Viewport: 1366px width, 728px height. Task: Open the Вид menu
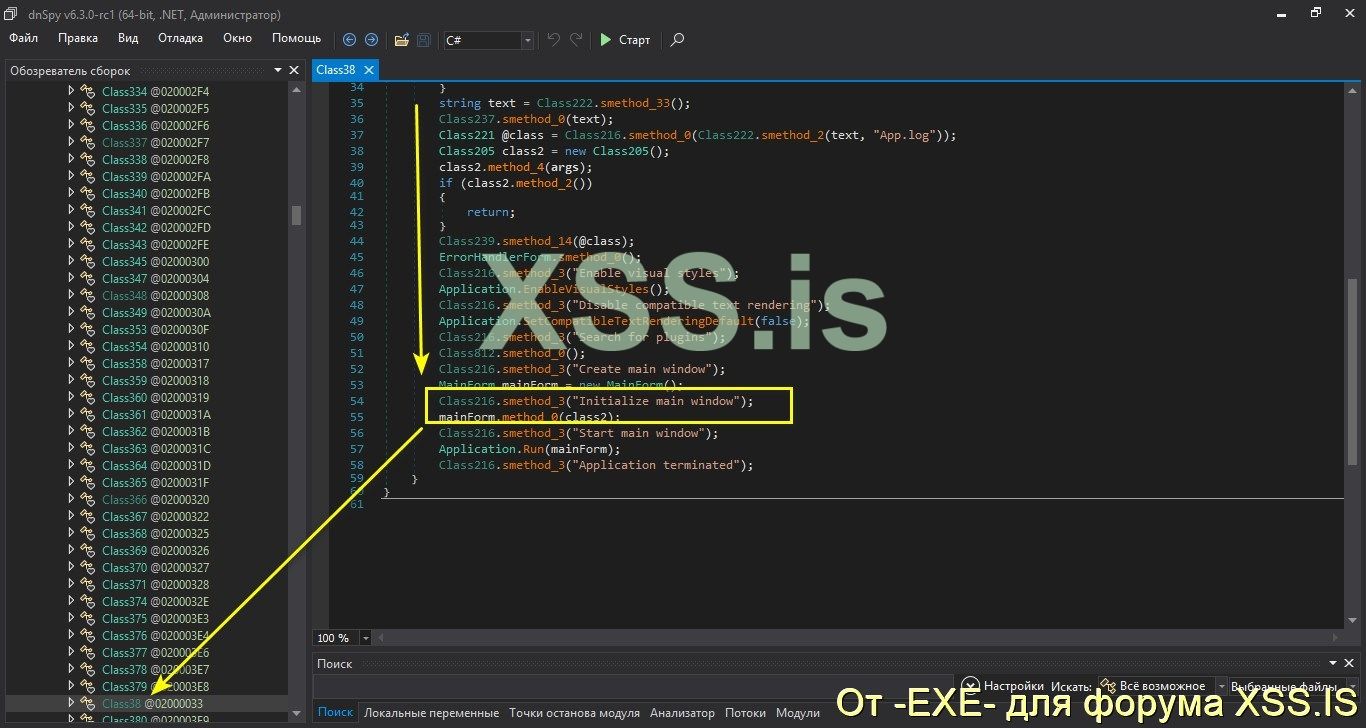pyautogui.click(x=128, y=38)
